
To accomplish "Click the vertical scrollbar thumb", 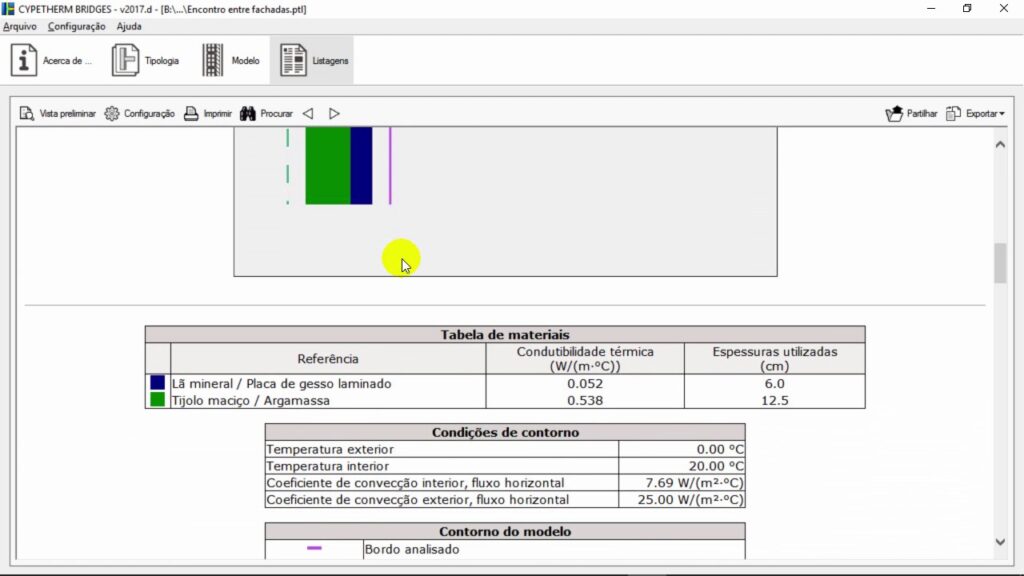I will pos(1000,263).
